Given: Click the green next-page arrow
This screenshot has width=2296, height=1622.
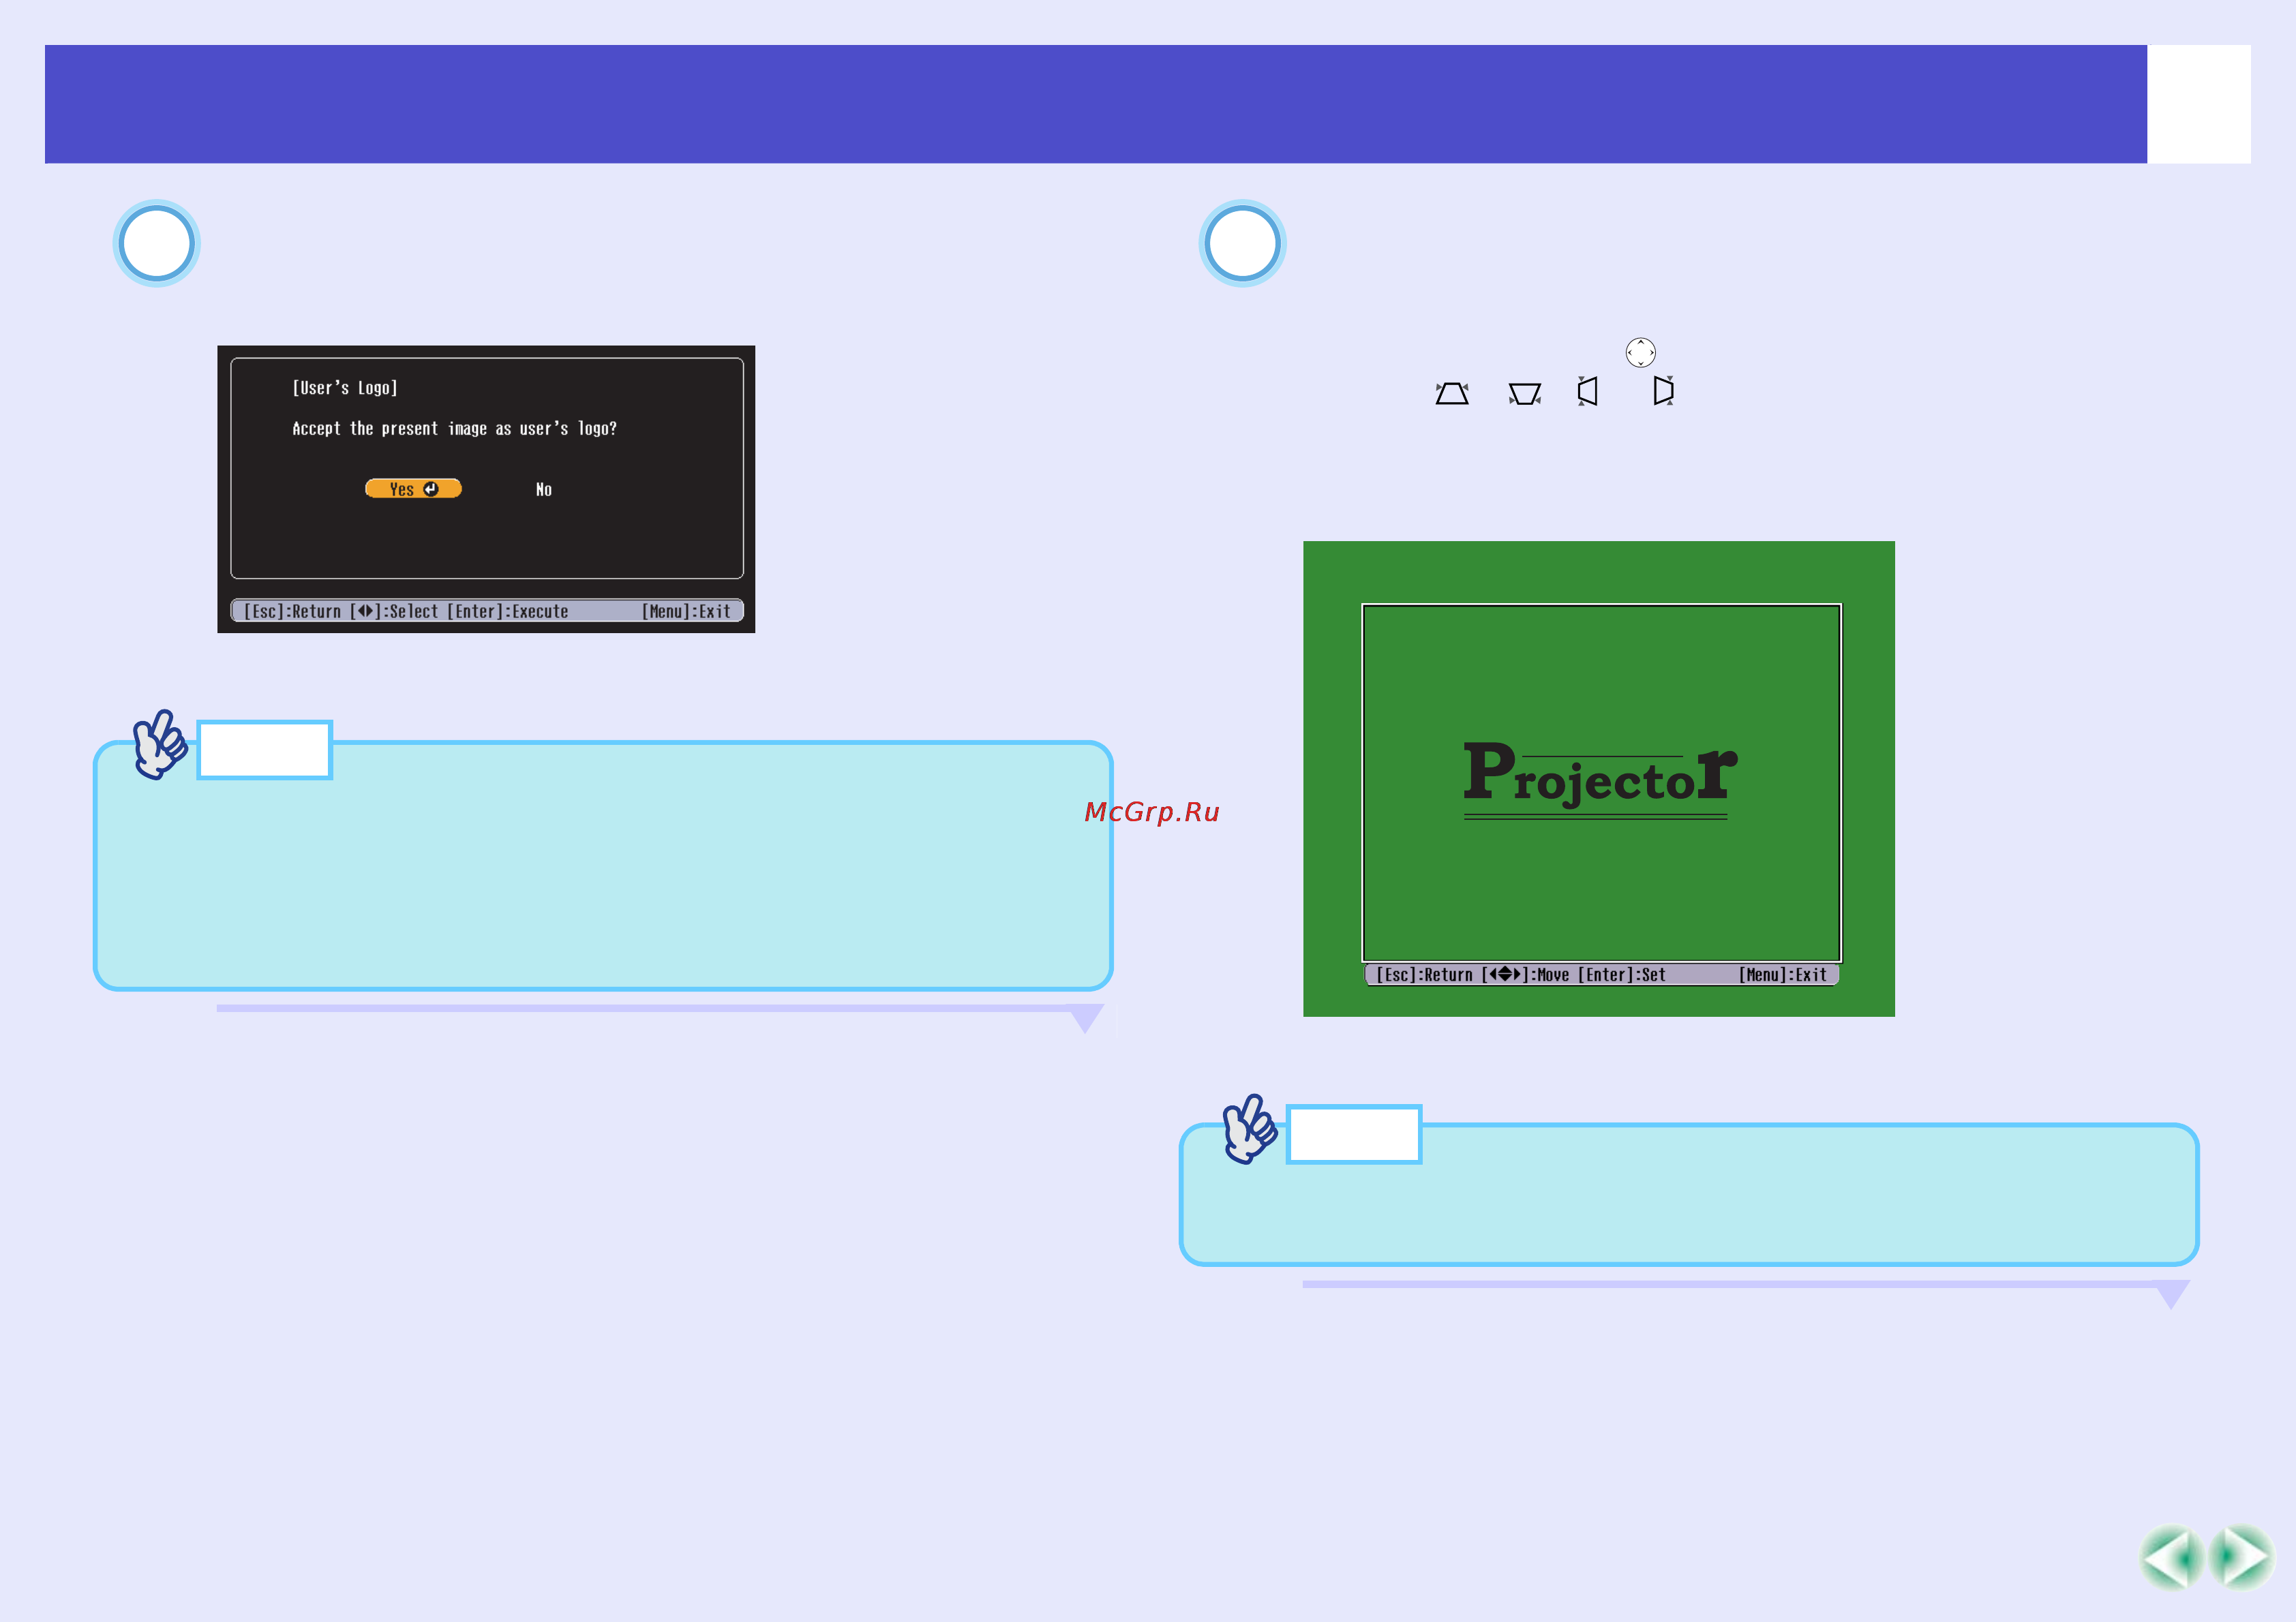Looking at the screenshot, I should pyautogui.click(x=2242, y=1557).
